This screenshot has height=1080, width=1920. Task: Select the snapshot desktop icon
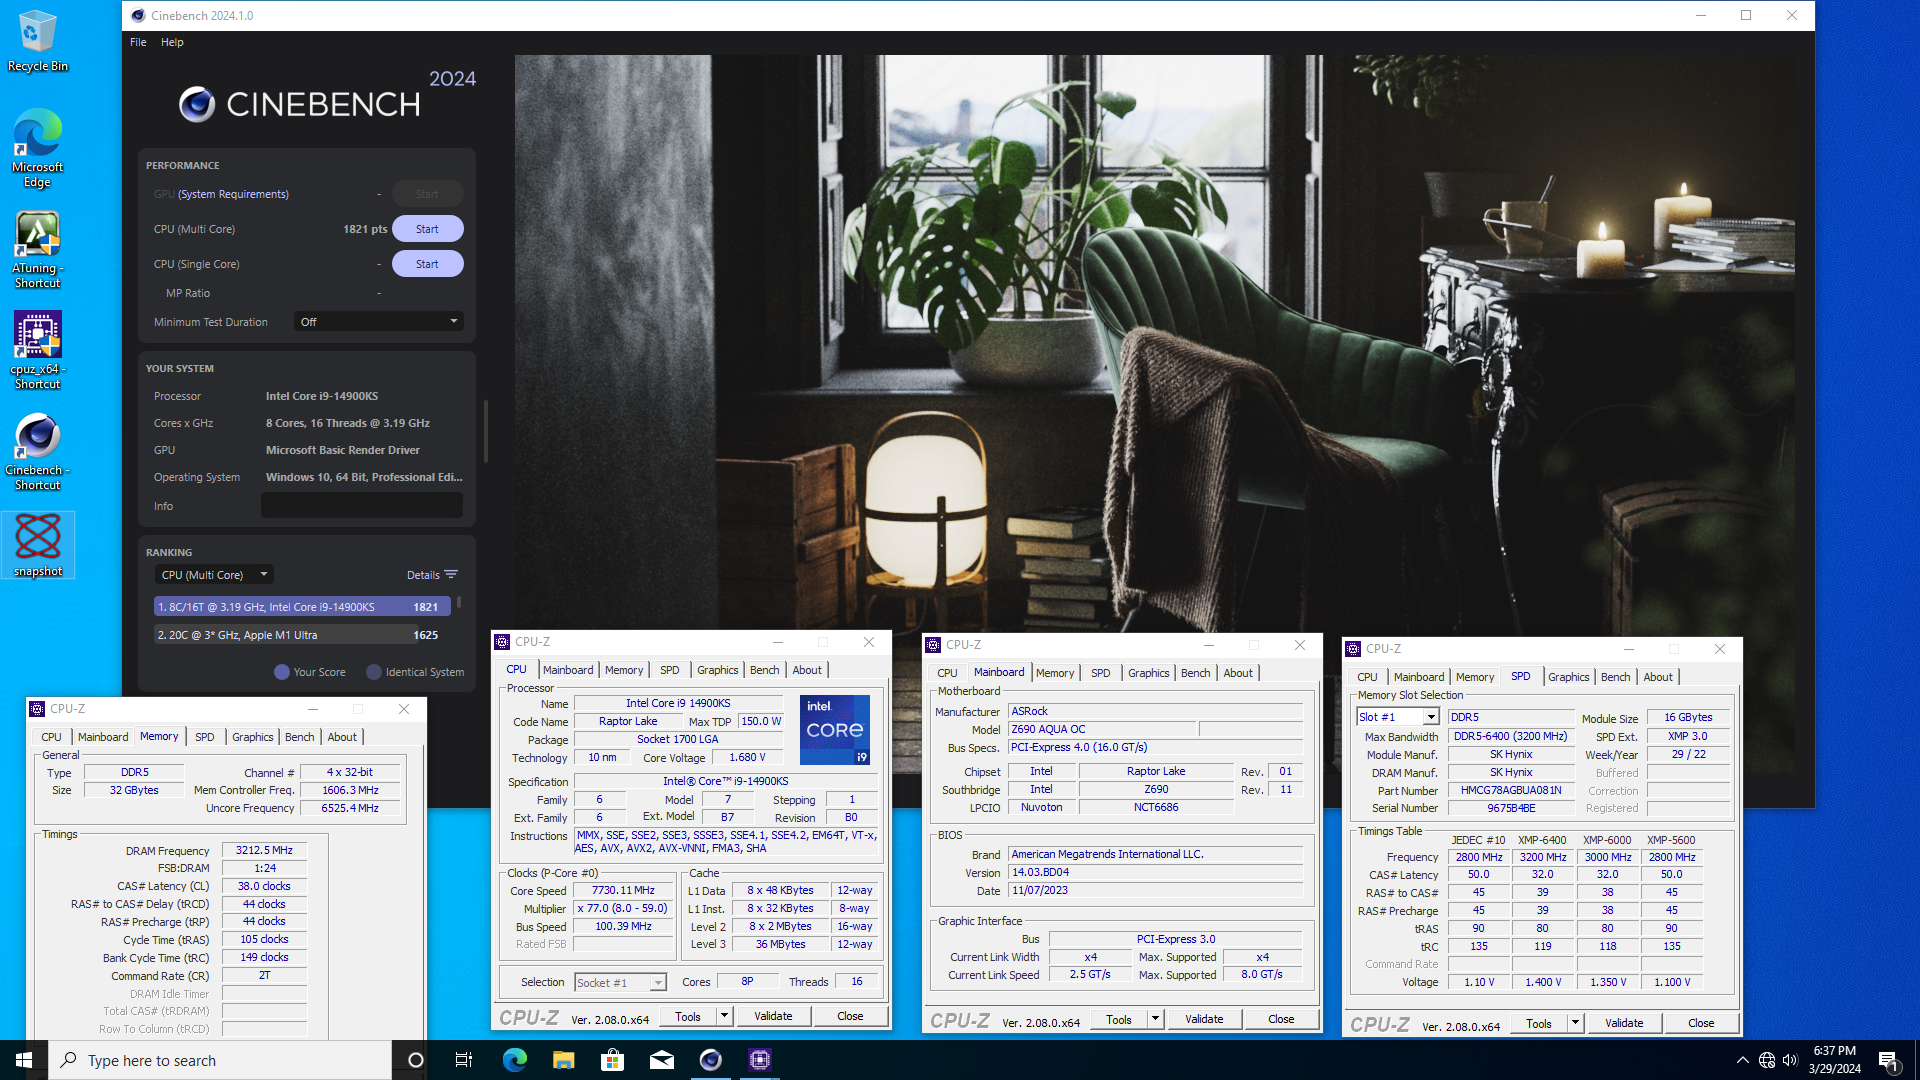(x=38, y=546)
